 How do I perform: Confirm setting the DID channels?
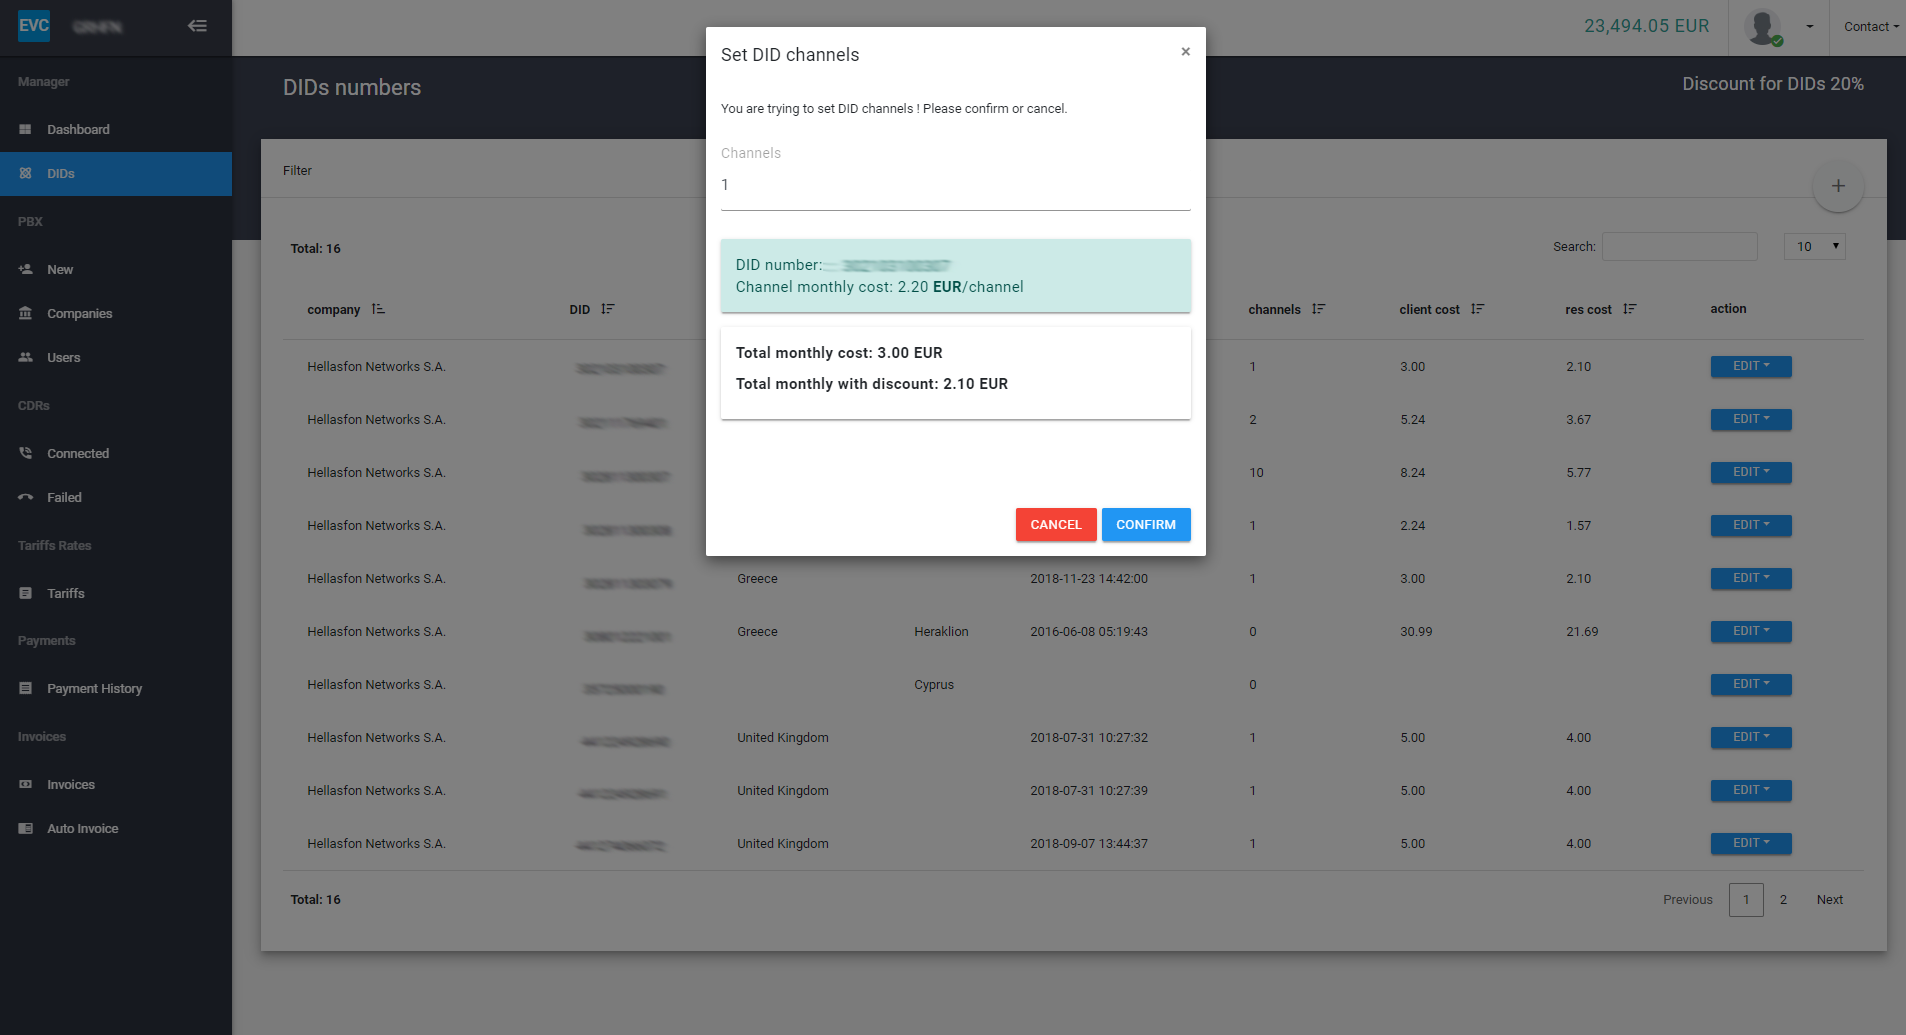[1146, 524]
